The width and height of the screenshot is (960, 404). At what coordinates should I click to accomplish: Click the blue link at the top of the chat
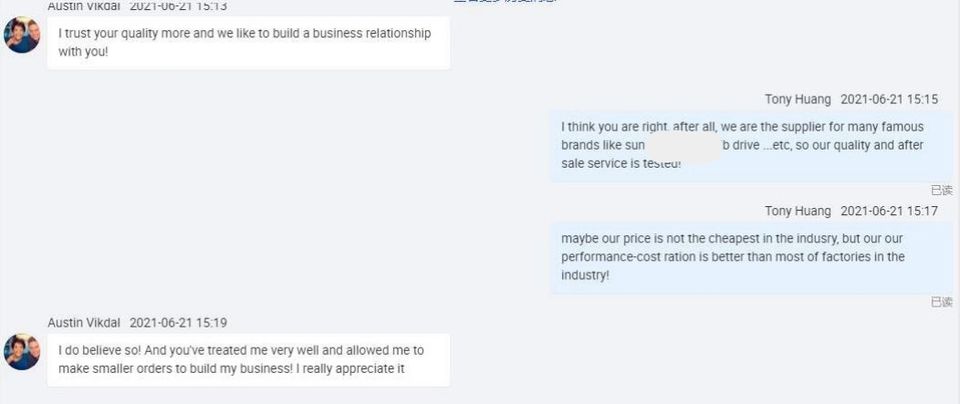point(505,2)
